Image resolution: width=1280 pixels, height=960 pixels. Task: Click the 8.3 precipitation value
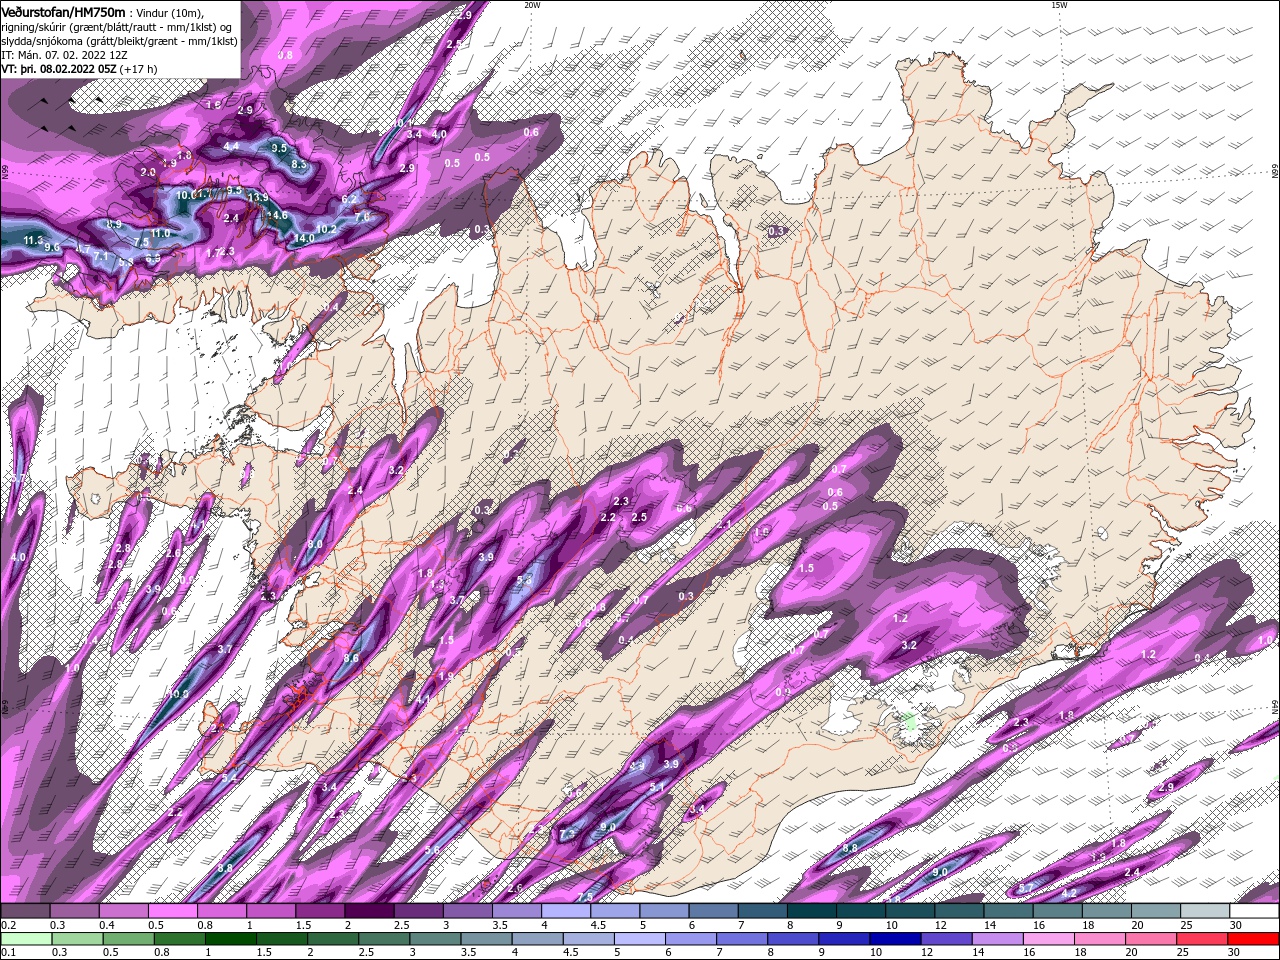pyautogui.click(x=298, y=164)
